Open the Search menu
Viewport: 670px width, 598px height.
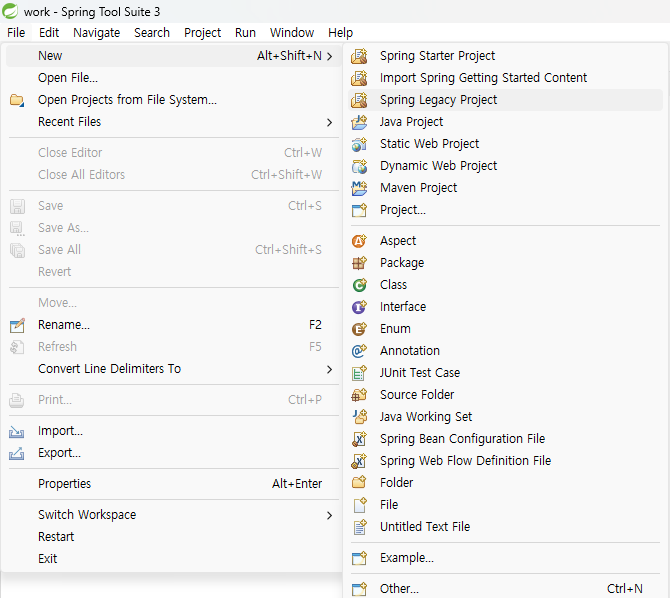click(152, 33)
